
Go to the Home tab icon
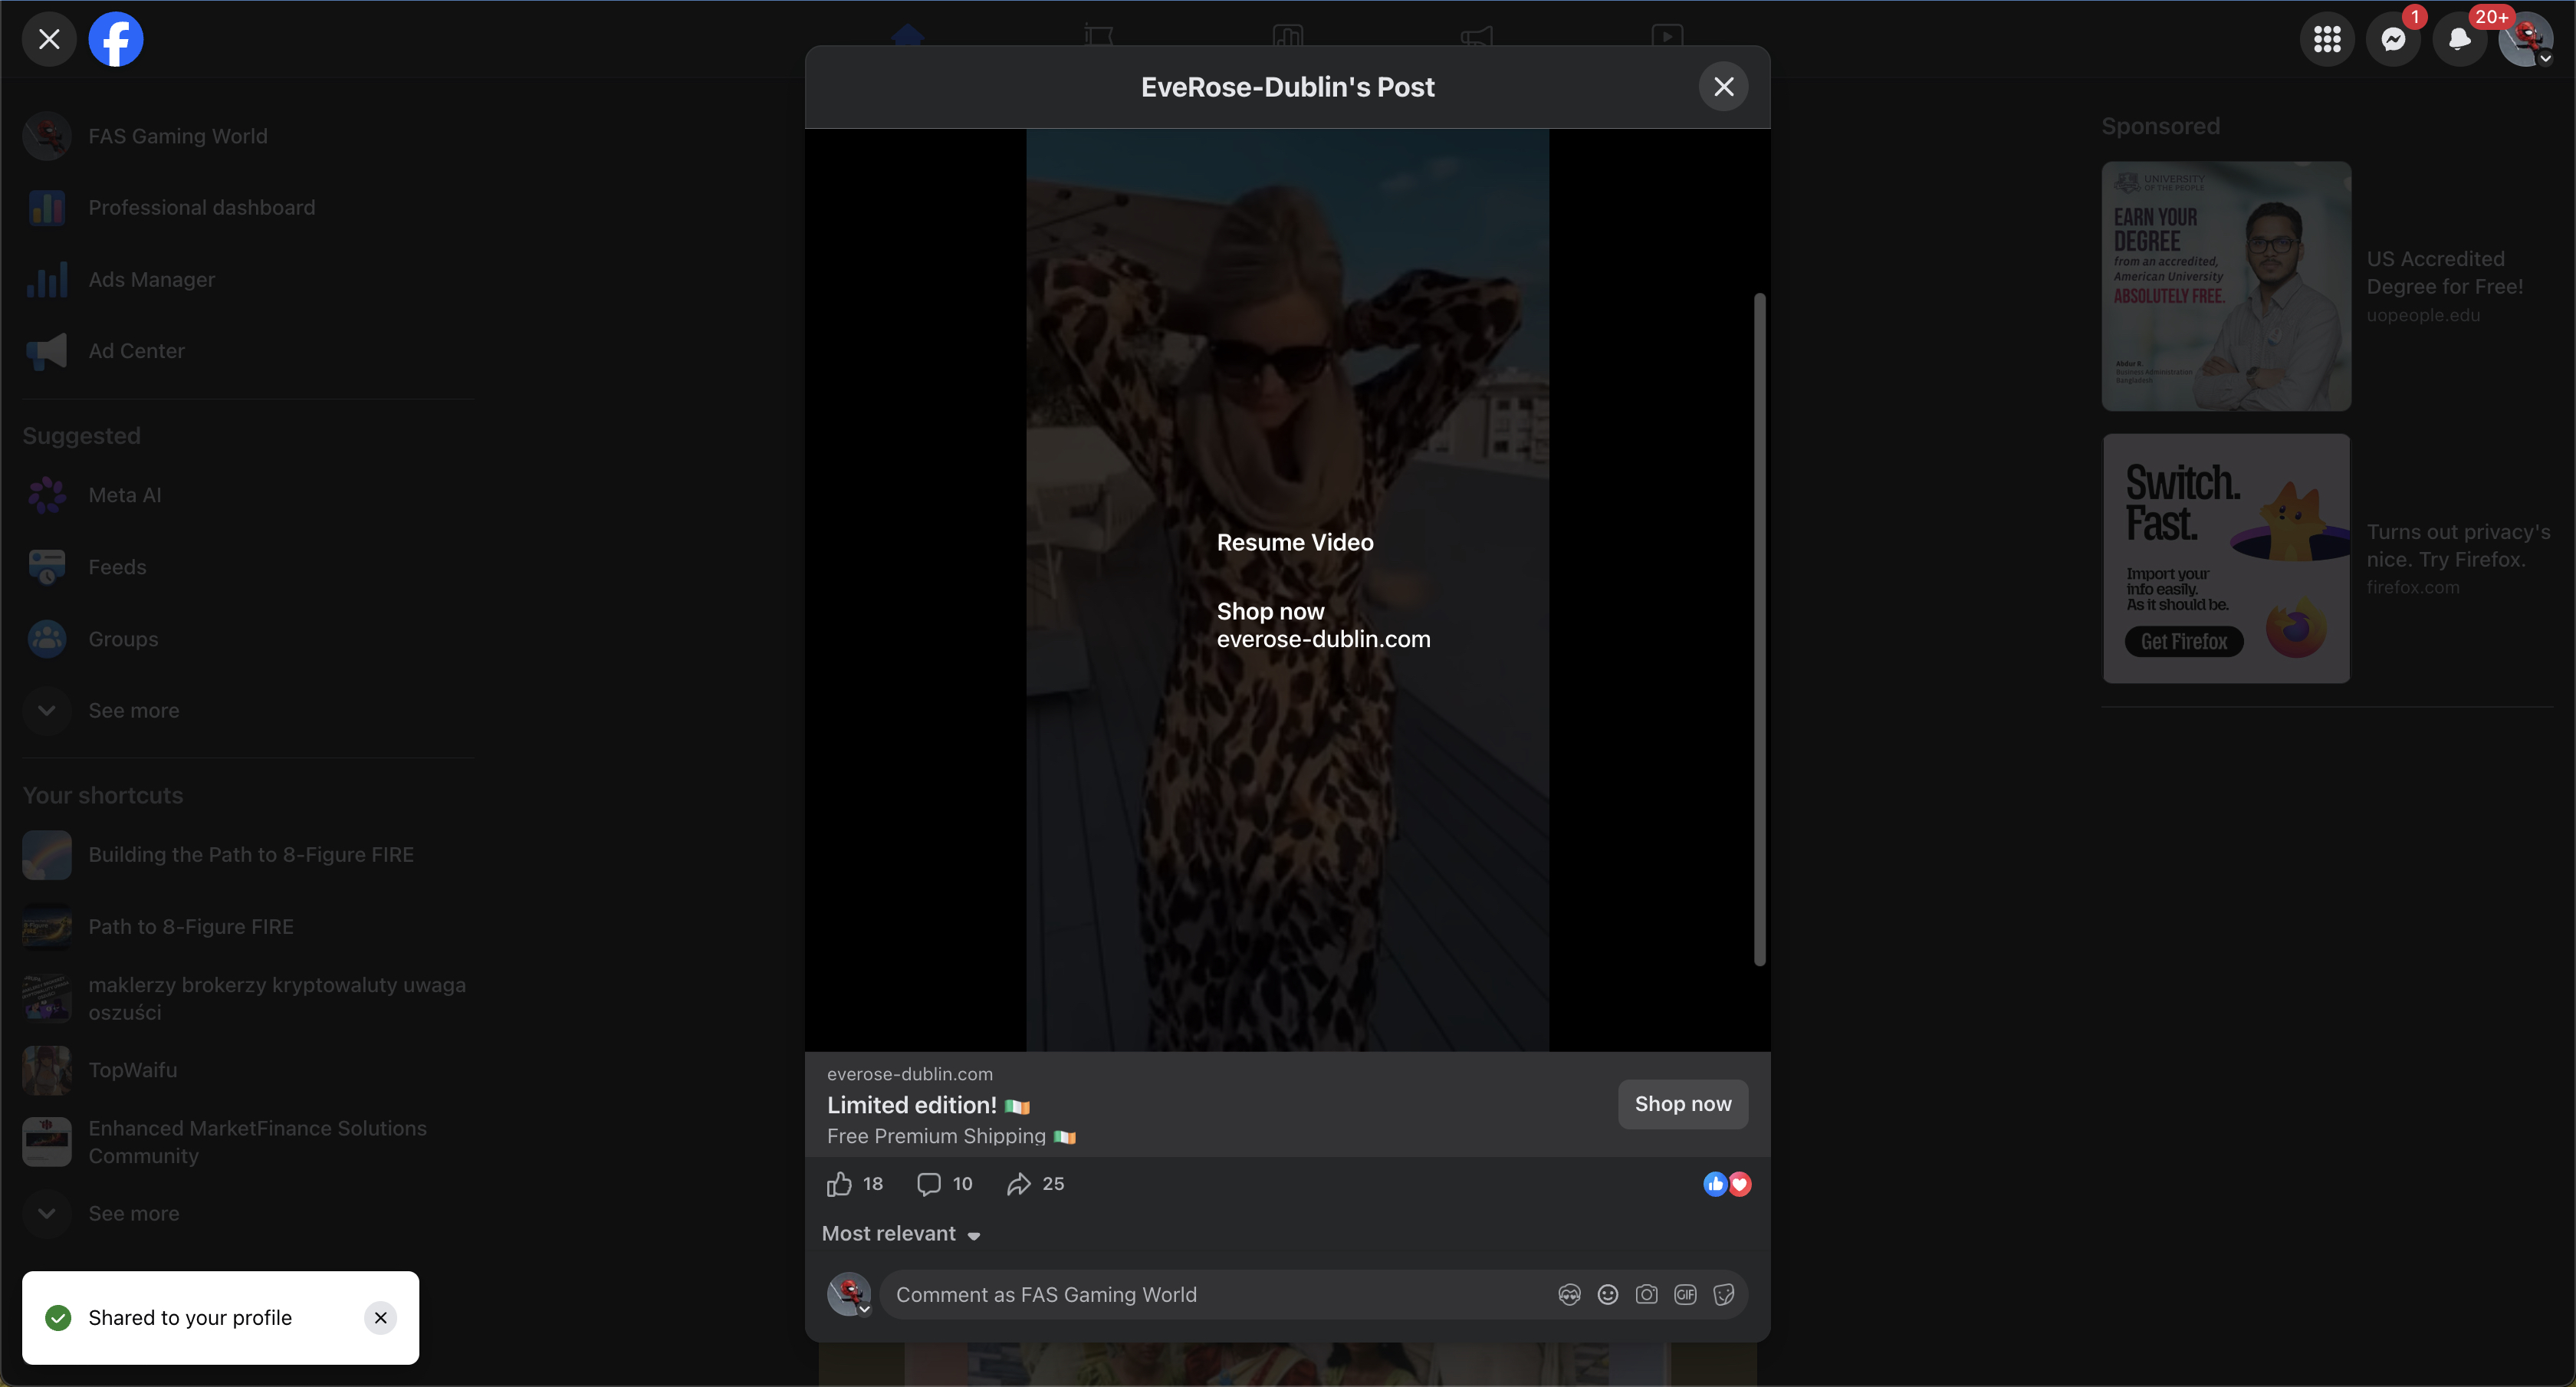[908, 35]
